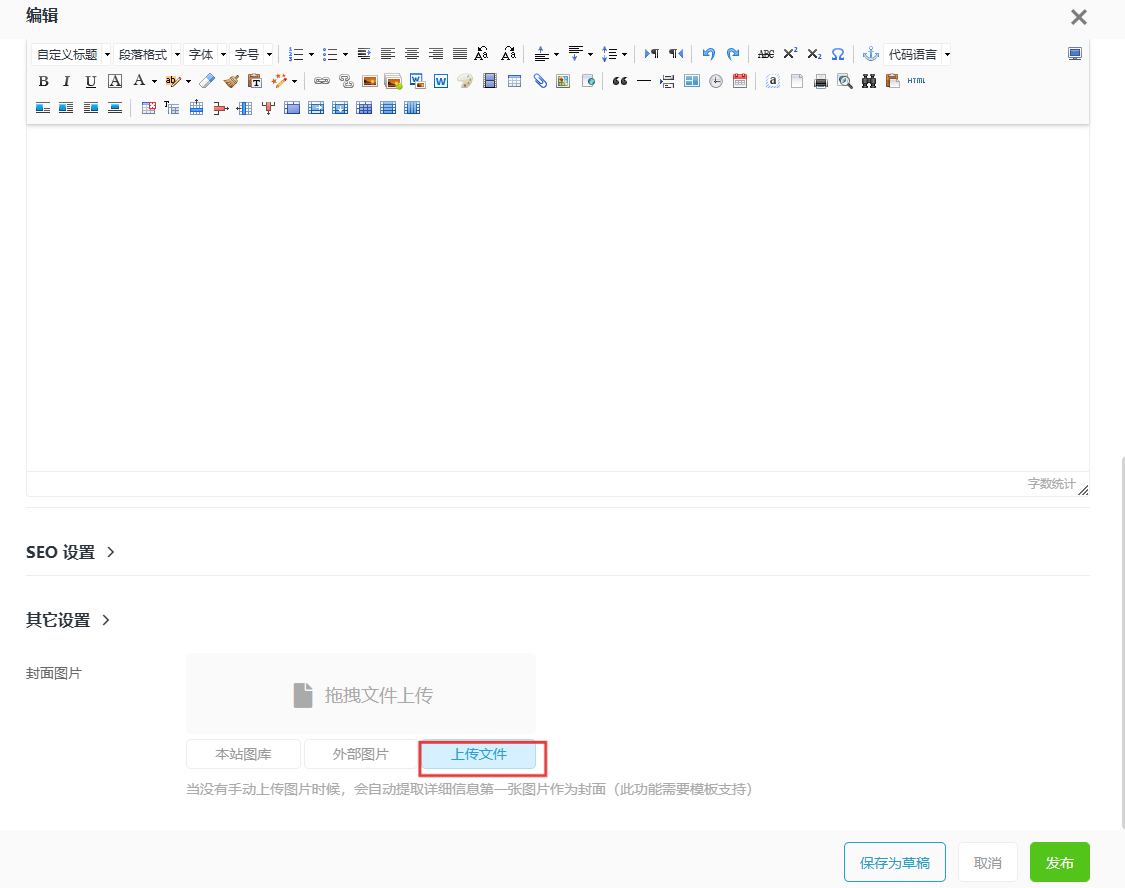Click the undo arrow icon
Image resolution: width=1125 pixels, height=888 pixels.
(x=709, y=54)
